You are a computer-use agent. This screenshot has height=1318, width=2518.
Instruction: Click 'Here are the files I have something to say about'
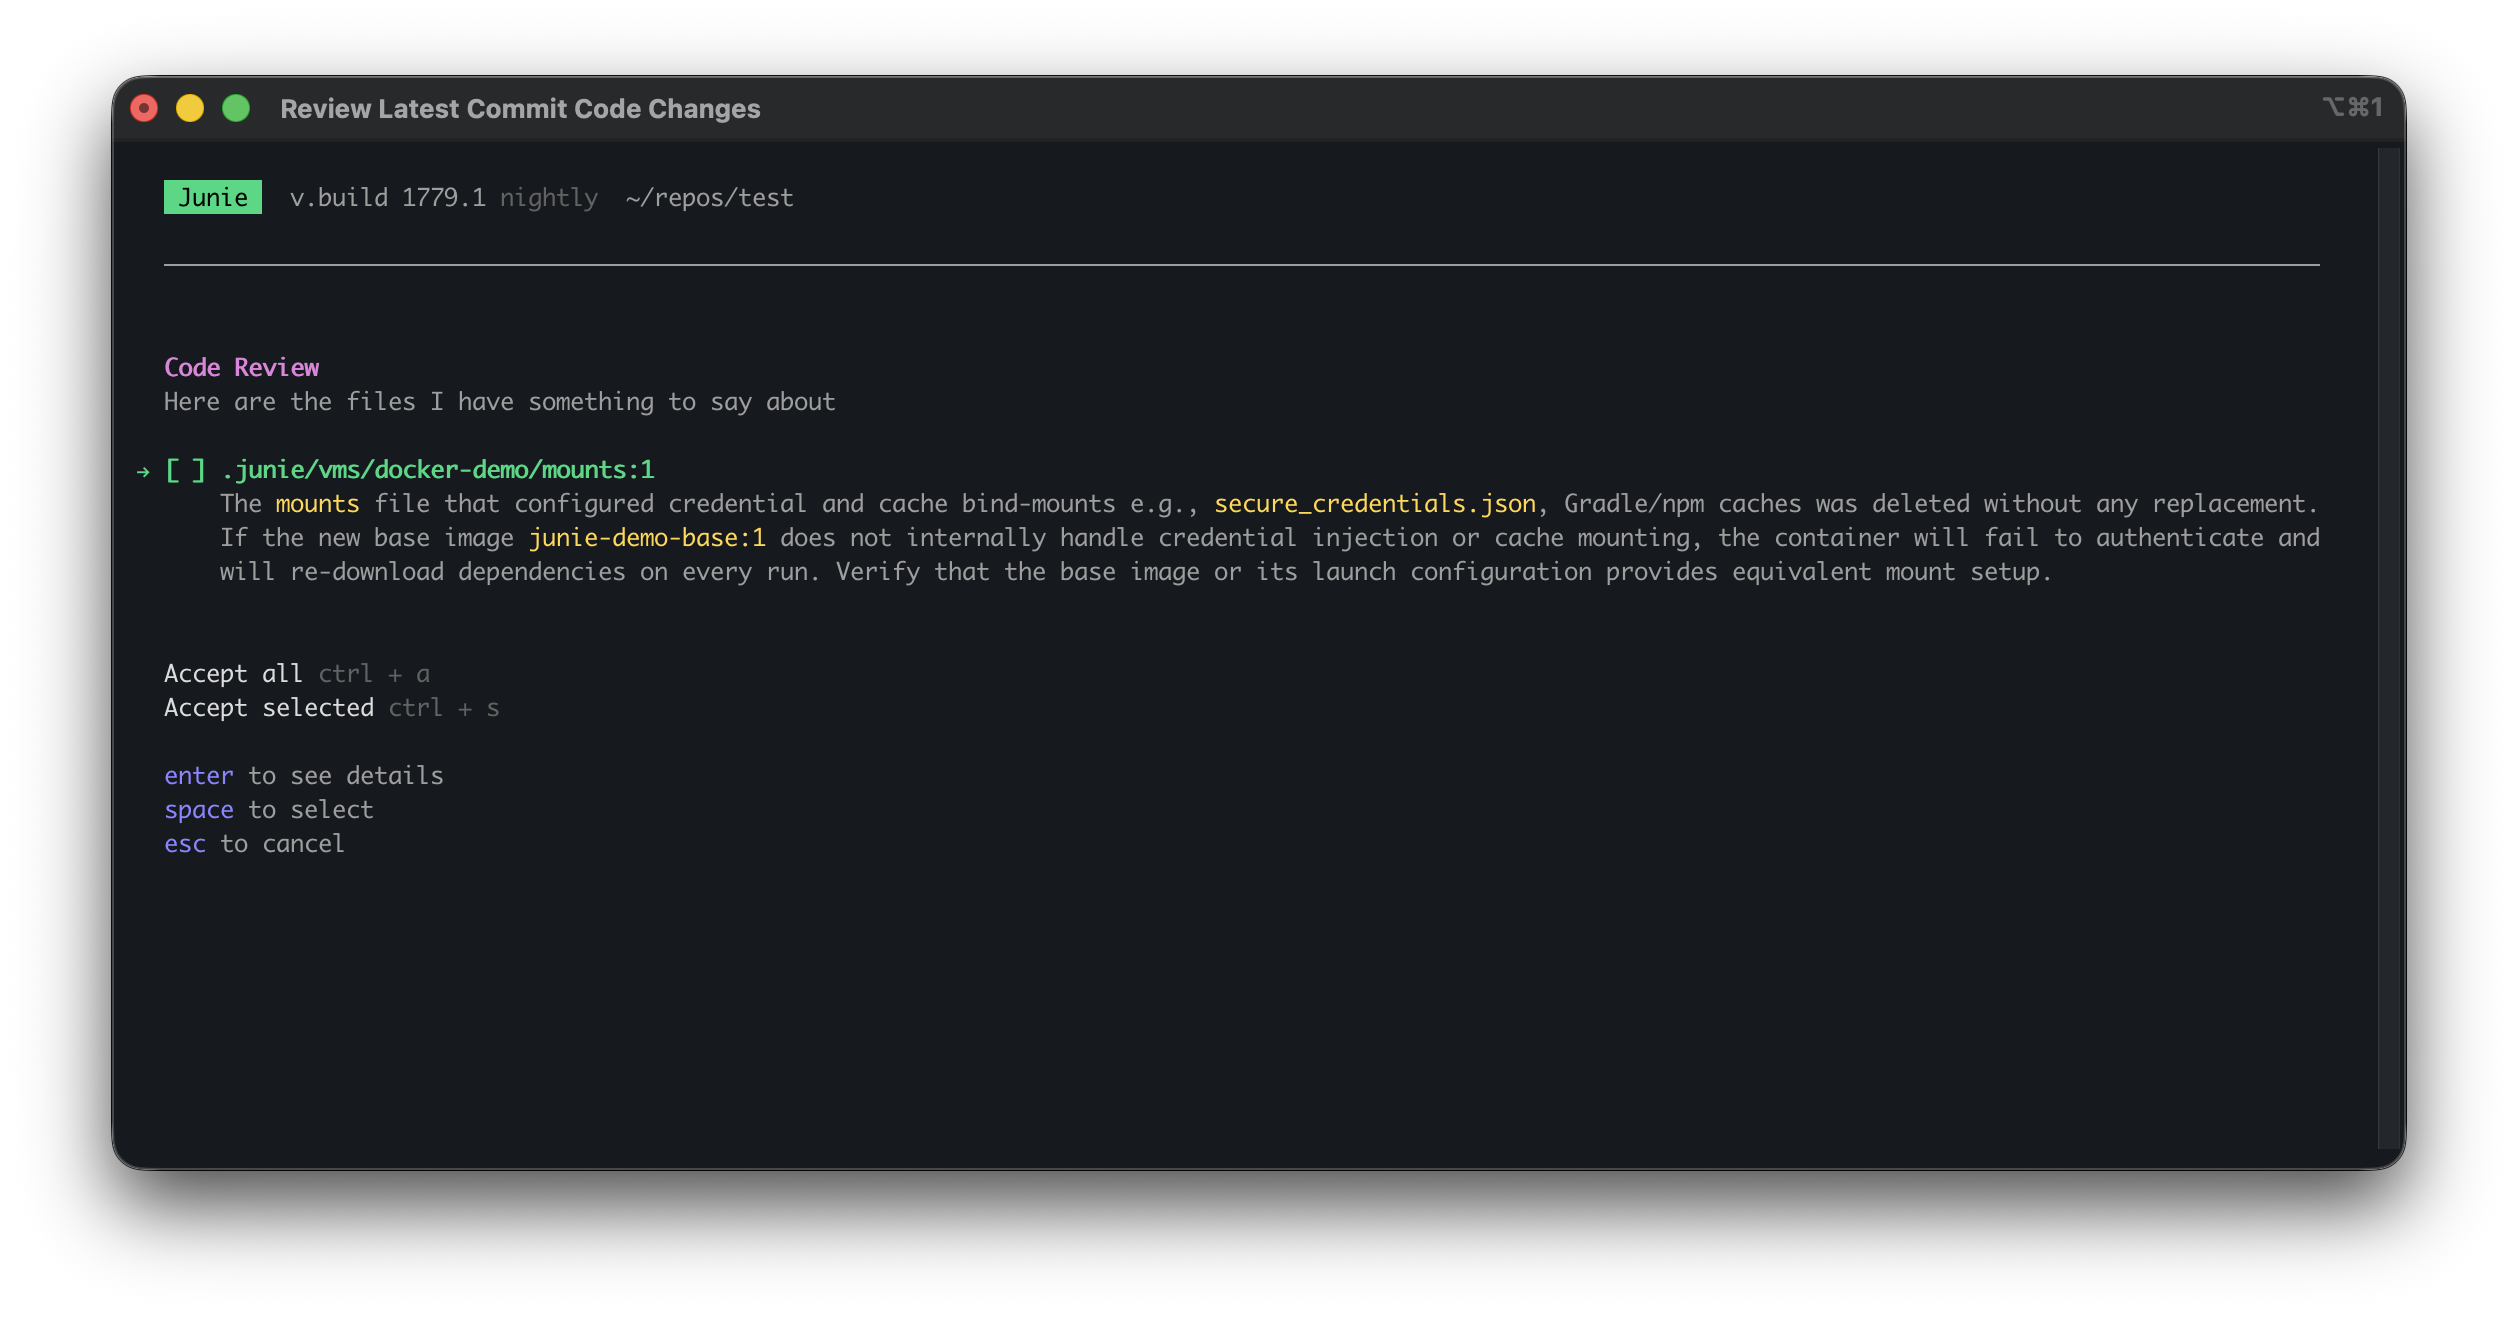coord(500,402)
